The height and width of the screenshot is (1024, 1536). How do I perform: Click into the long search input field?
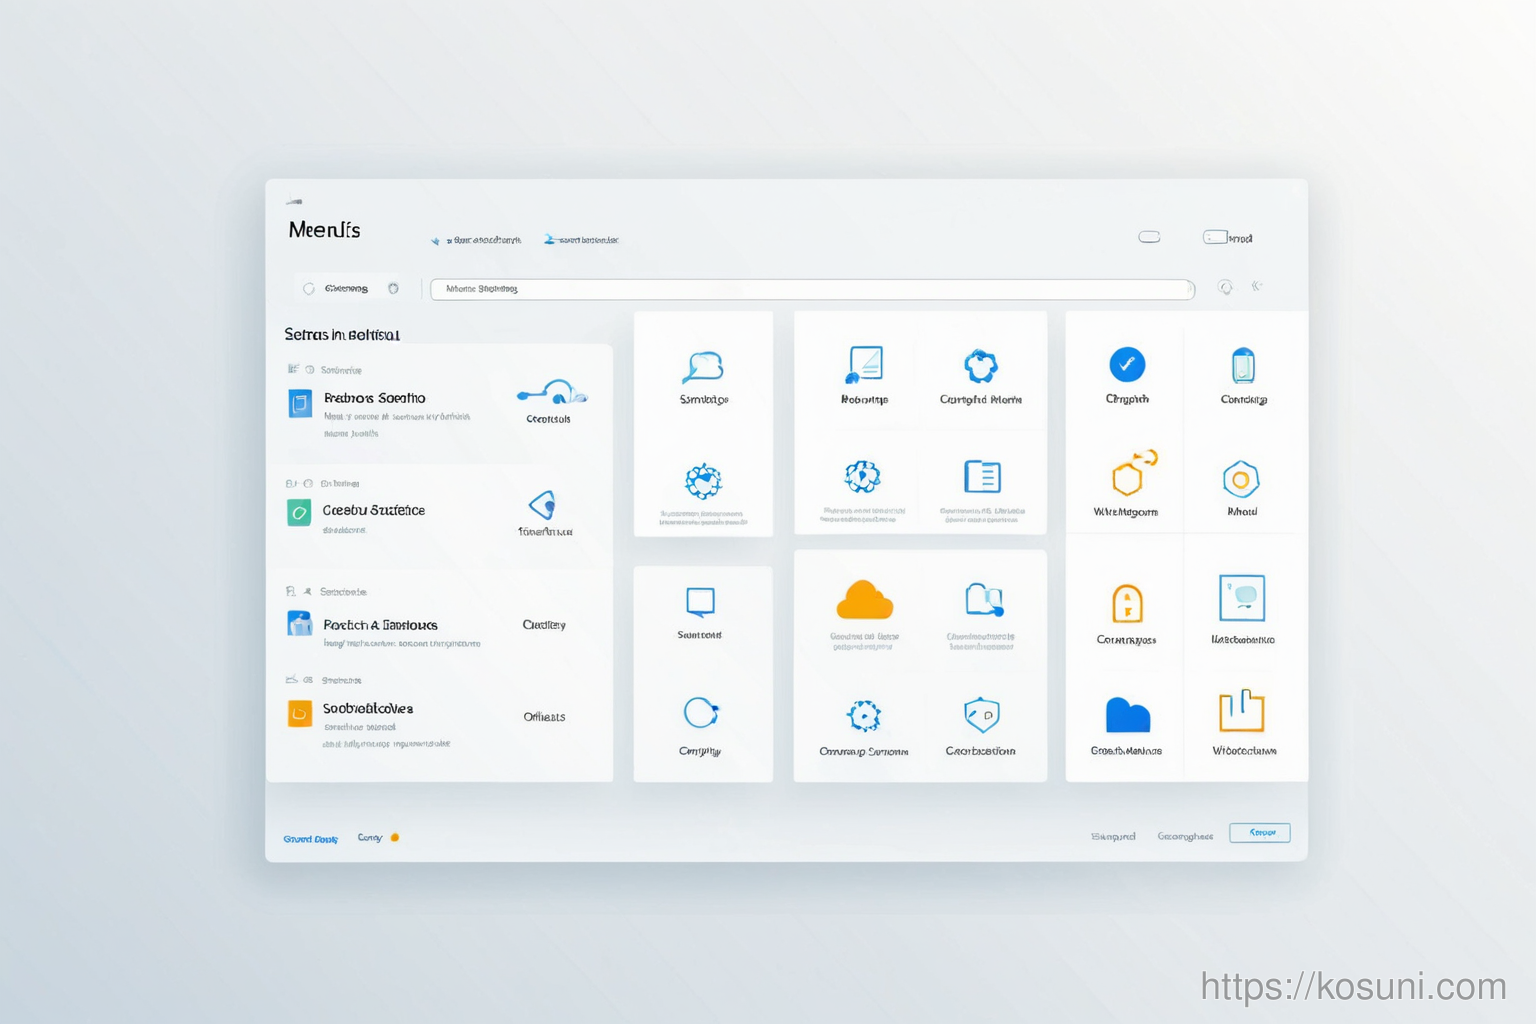tap(812, 289)
